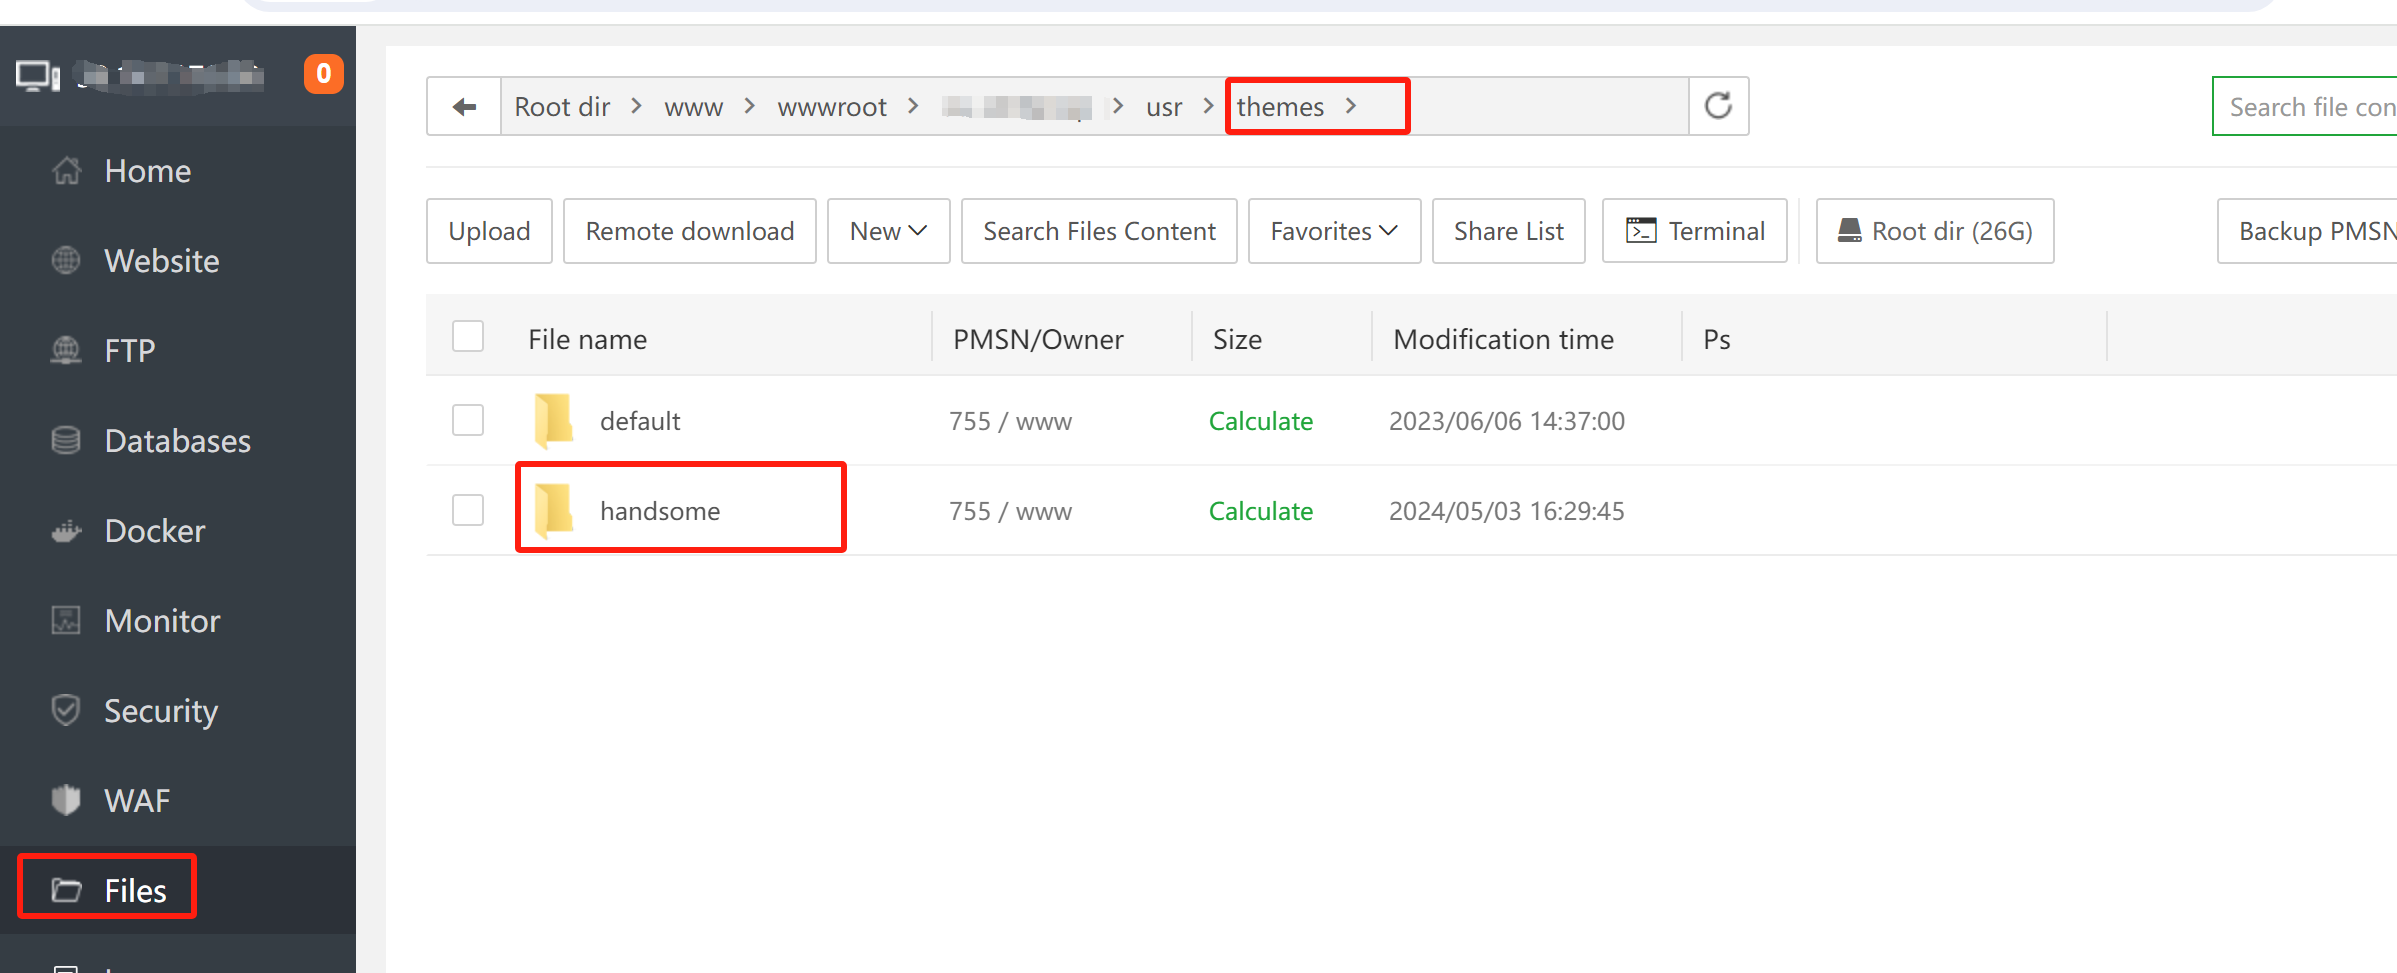The width and height of the screenshot is (2397, 973).
Task: Expand chevron after usr breadcrumb
Action: [1208, 106]
